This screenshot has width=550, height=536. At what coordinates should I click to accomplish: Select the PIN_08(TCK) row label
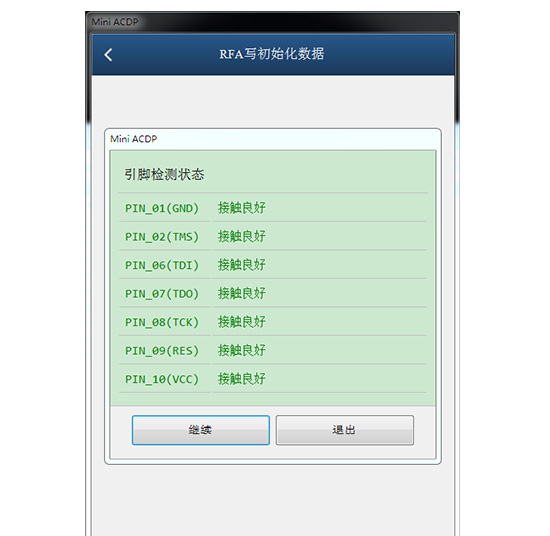coord(162,322)
